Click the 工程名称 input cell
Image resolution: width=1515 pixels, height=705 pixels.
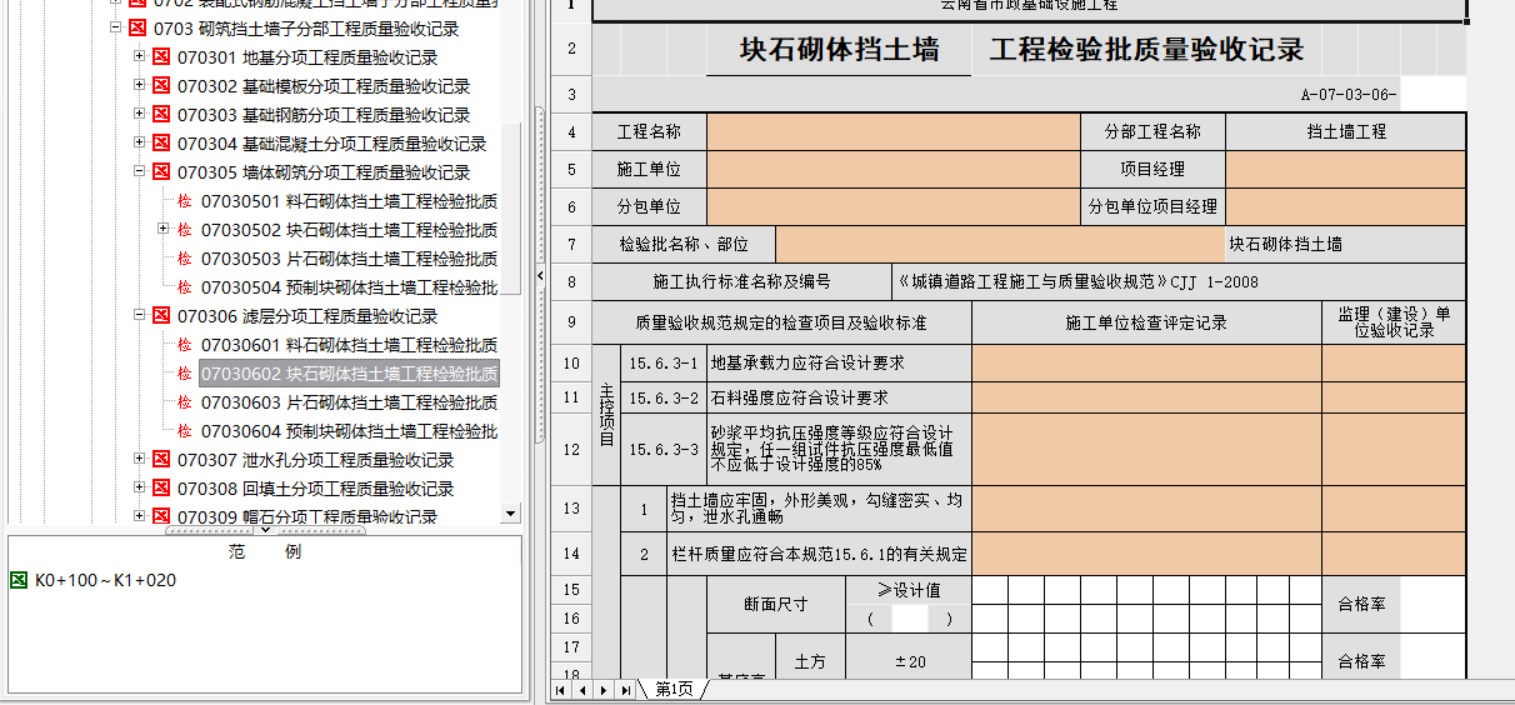coord(892,132)
